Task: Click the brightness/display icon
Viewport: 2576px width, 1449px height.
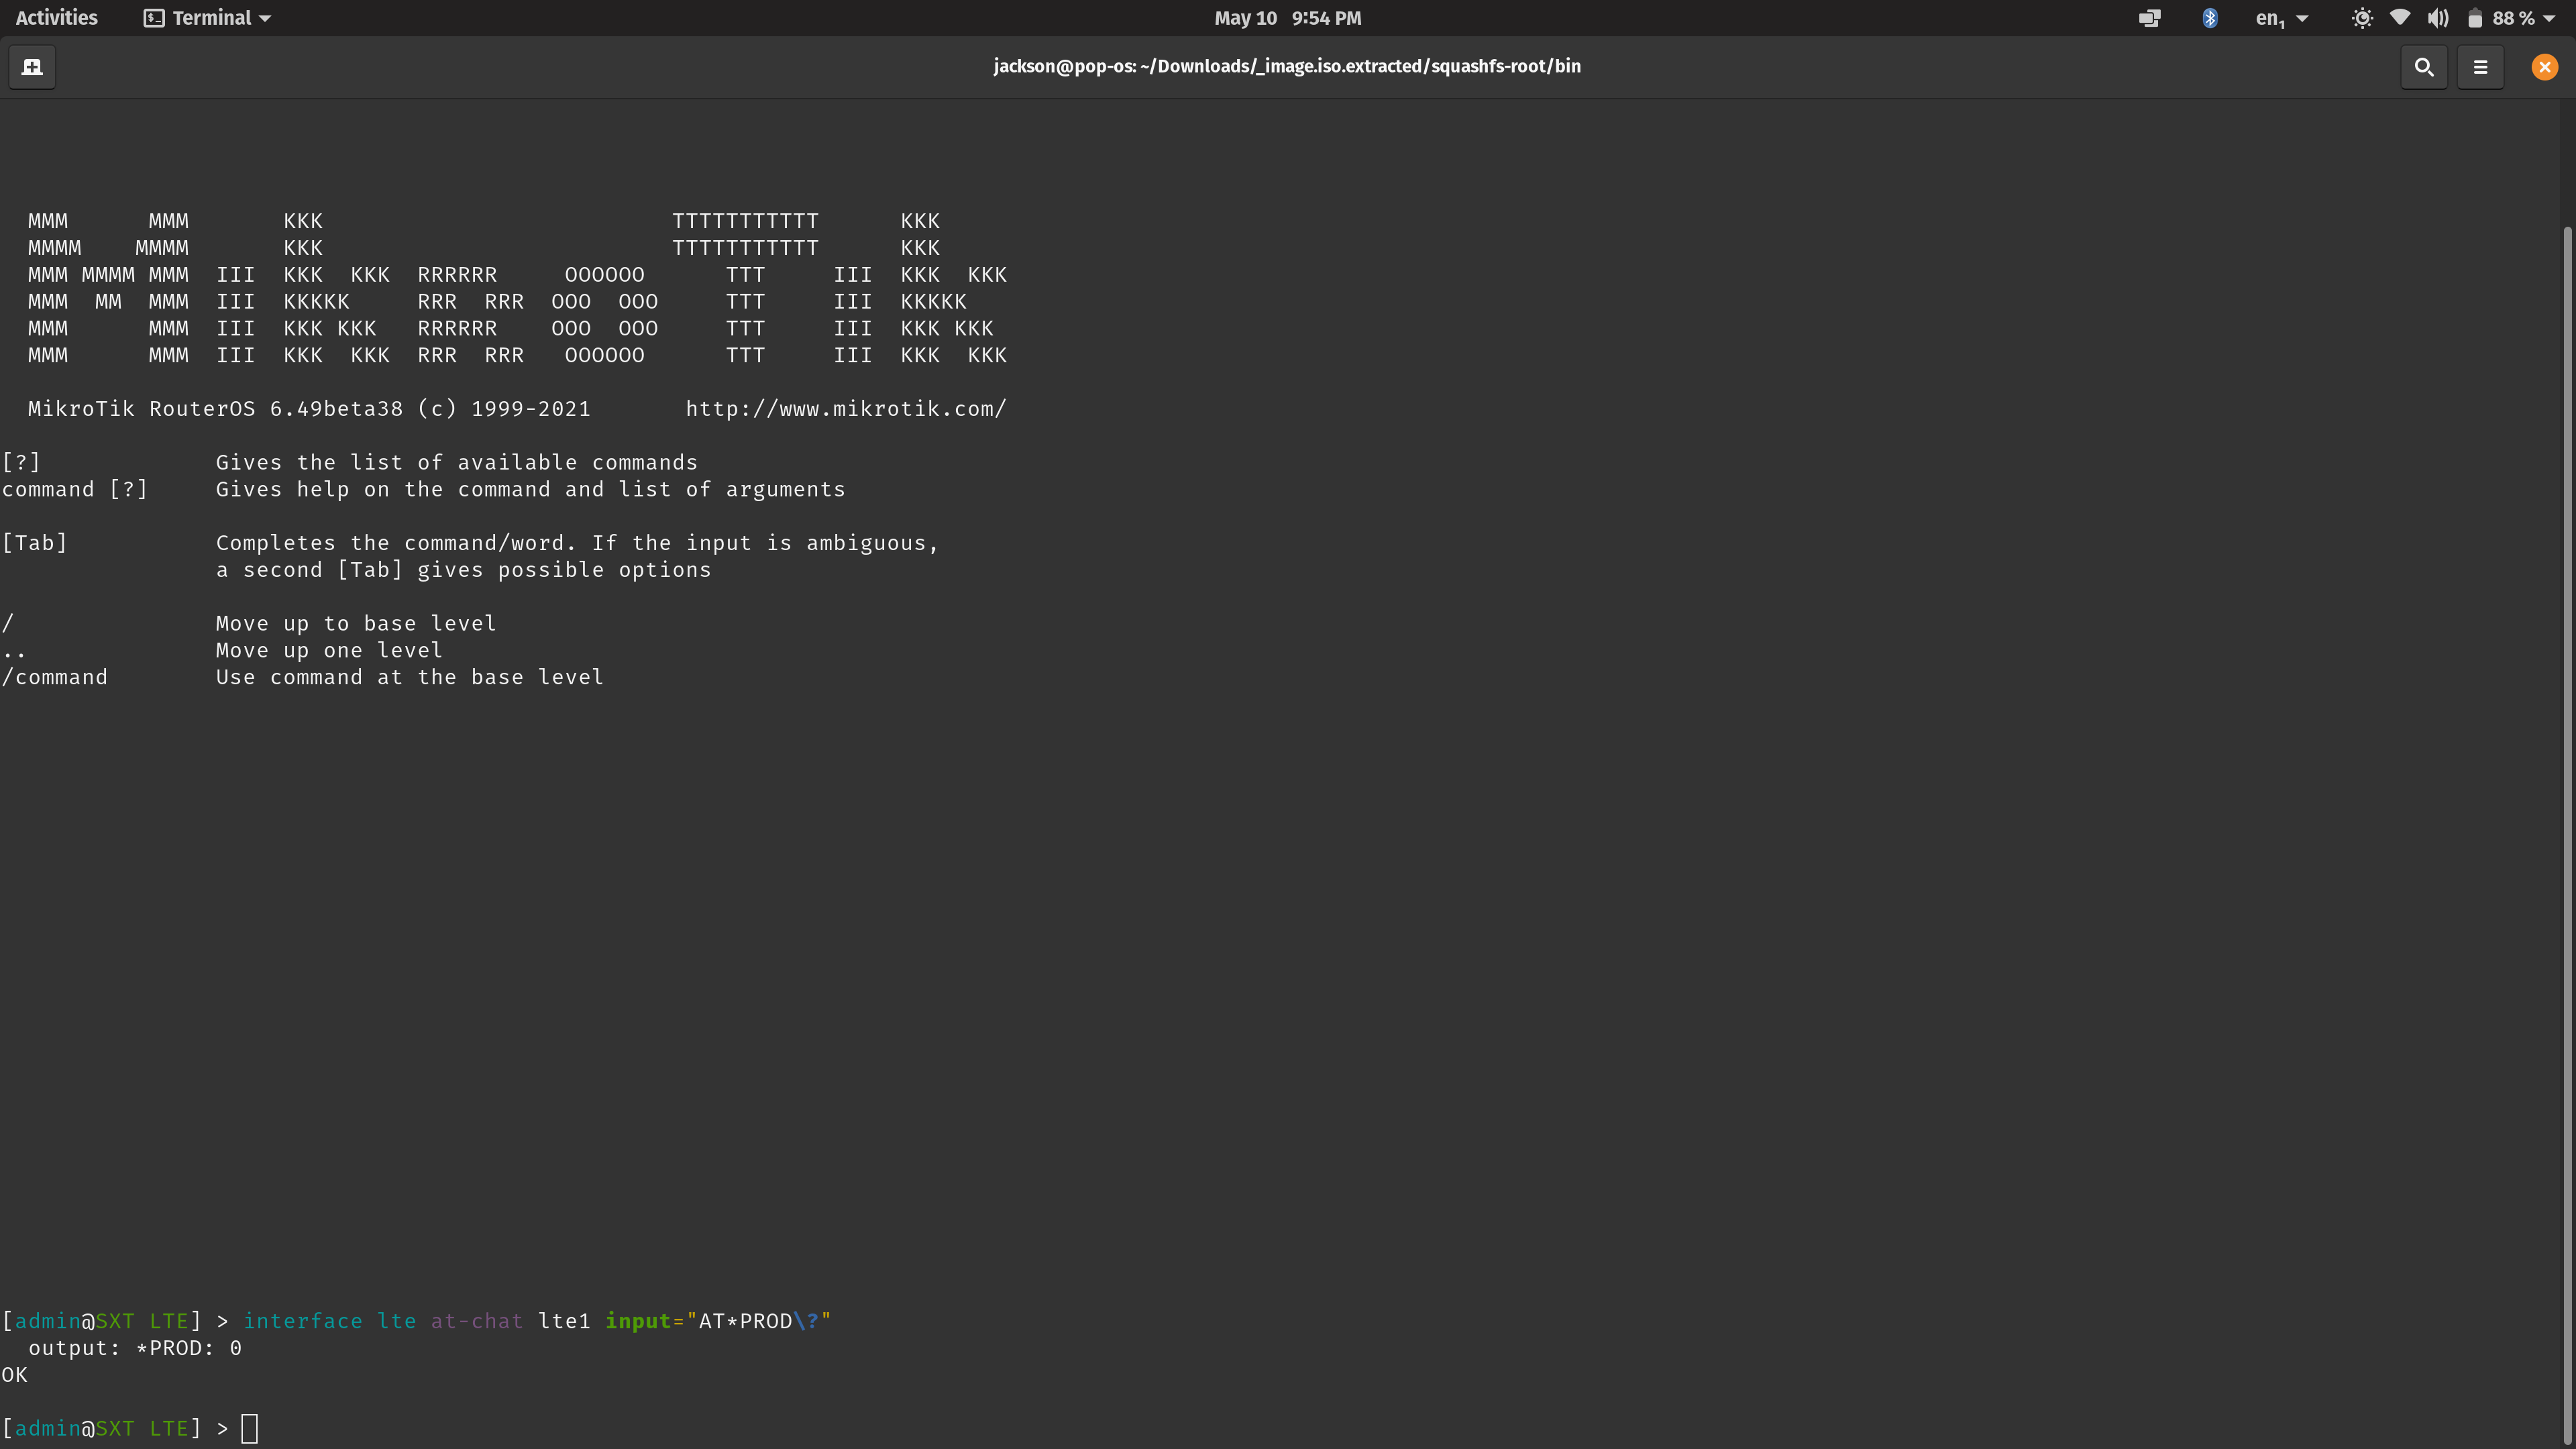Action: pyautogui.click(x=2364, y=17)
